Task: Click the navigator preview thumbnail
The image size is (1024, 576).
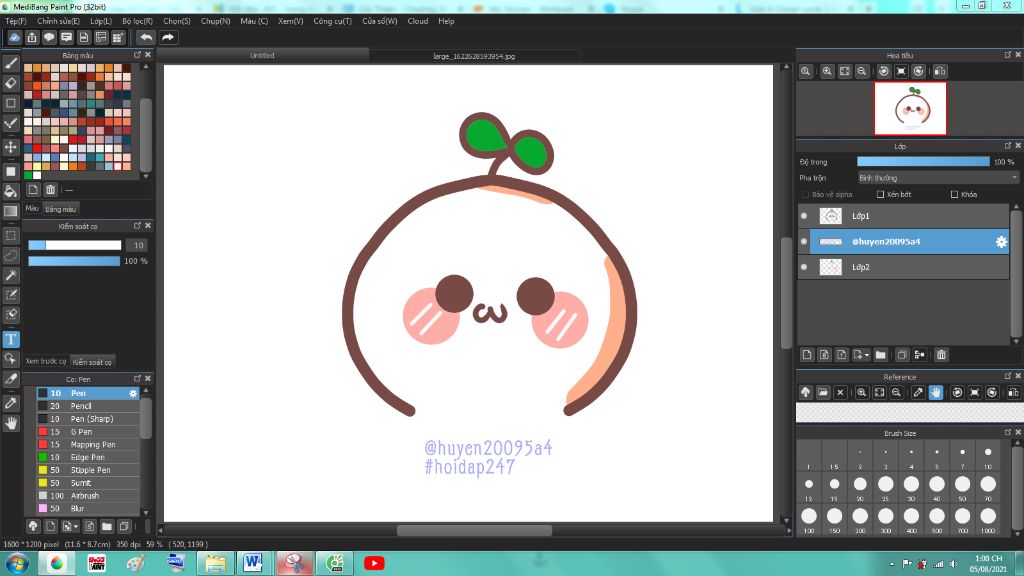Action: click(x=910, y=108)
